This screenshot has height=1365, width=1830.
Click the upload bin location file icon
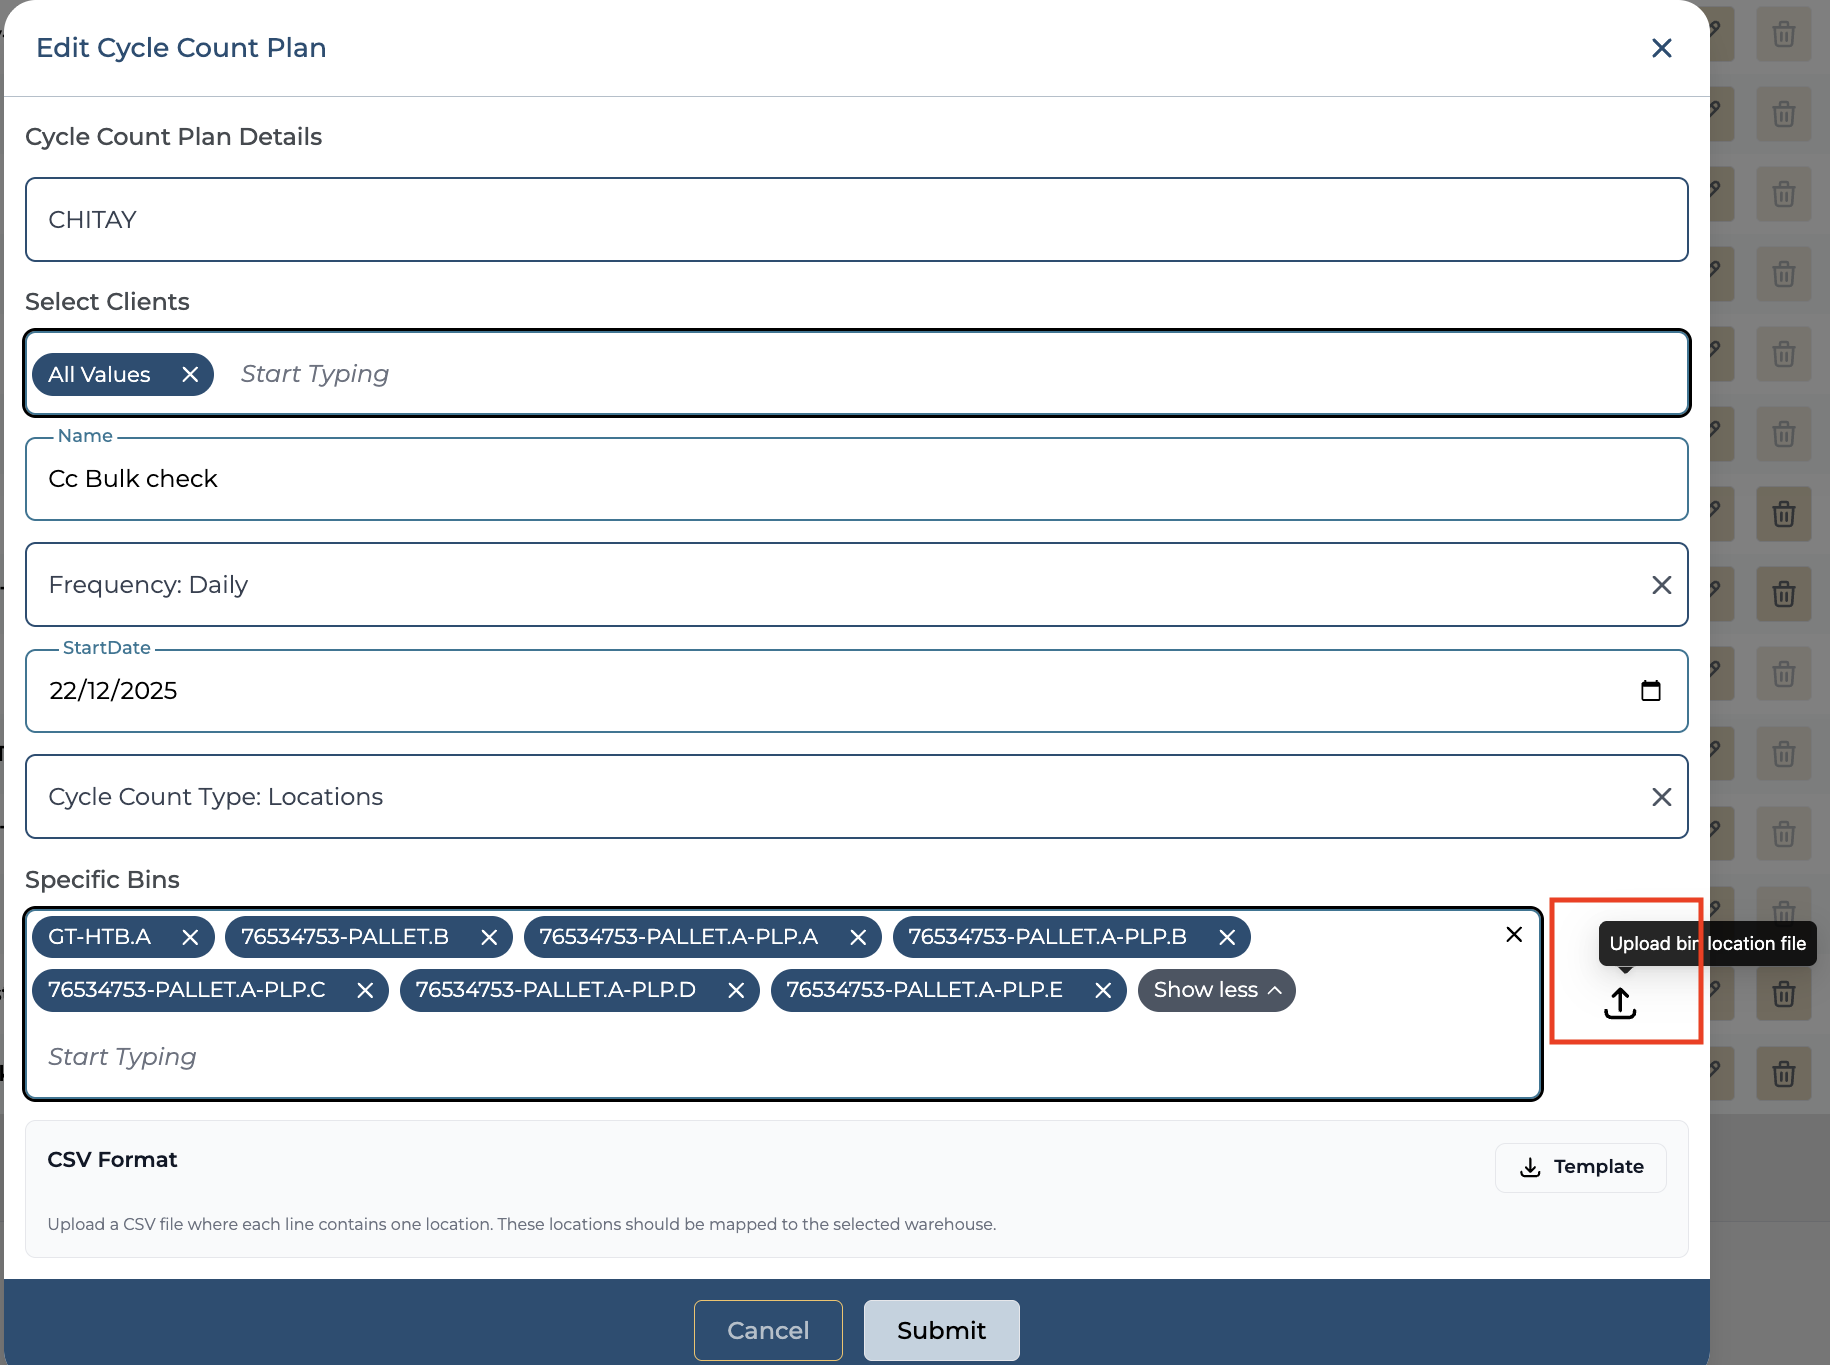(x=1620, y=1003)
